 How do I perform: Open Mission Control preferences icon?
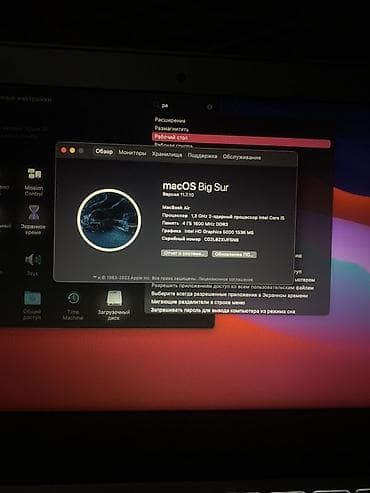34,174
